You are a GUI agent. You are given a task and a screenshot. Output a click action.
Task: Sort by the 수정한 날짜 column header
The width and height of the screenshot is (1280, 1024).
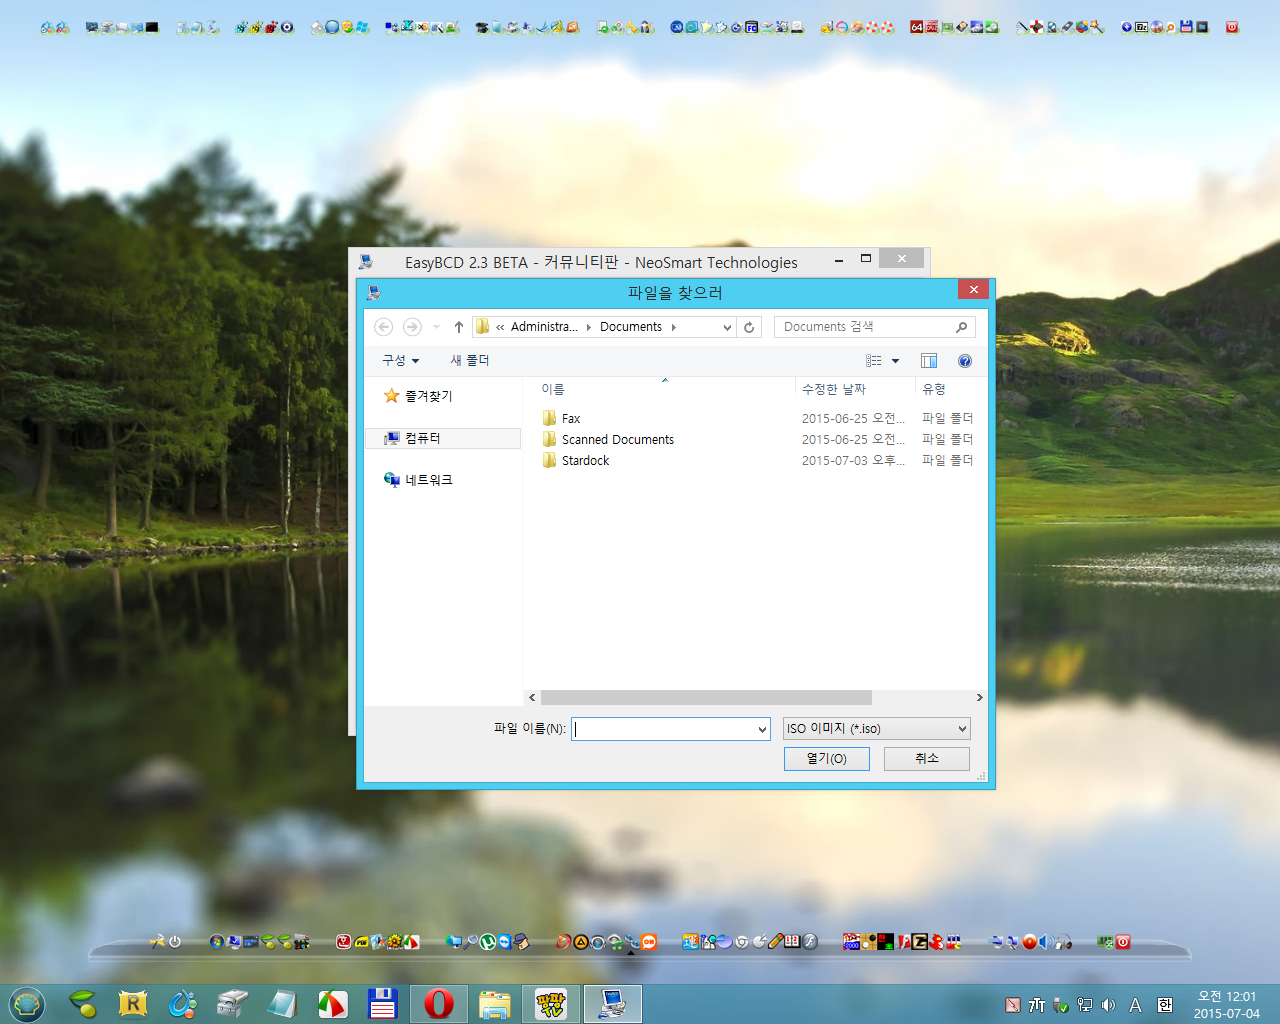834,389
